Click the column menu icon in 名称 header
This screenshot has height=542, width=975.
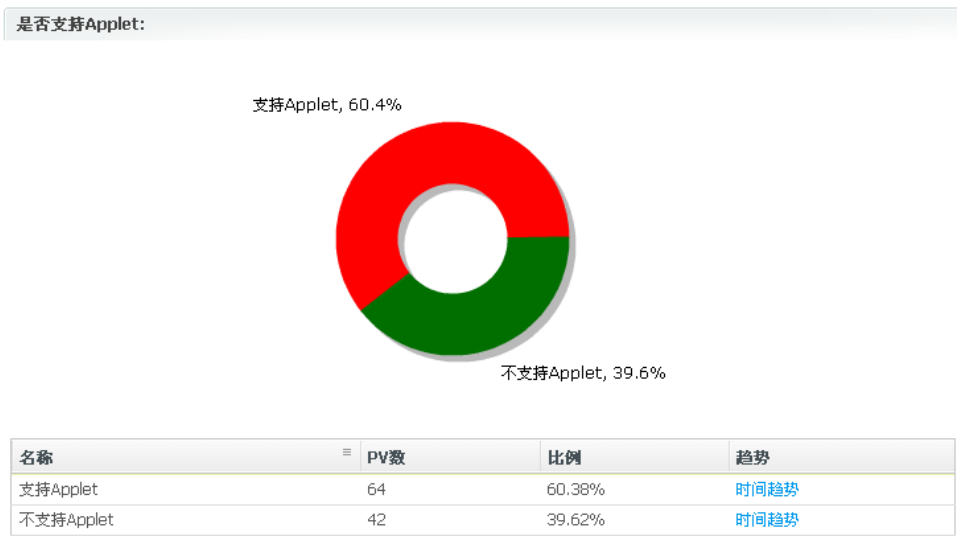(x=346, y=452)
